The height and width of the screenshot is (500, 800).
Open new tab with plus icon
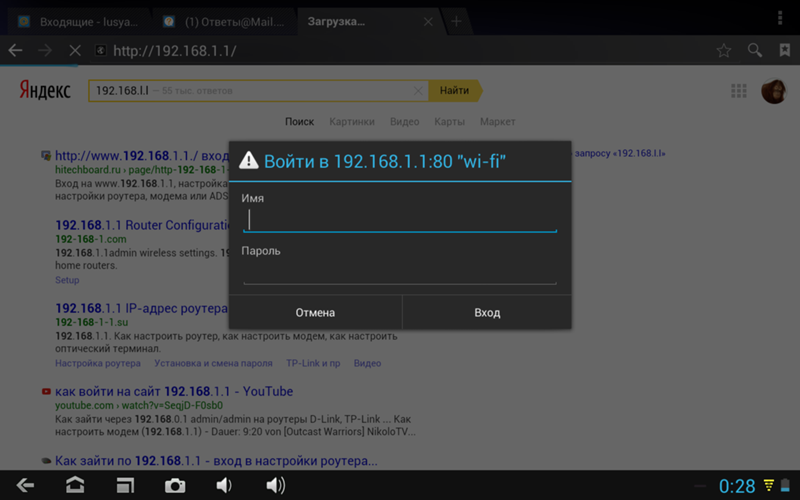click(x=456, y=21)
